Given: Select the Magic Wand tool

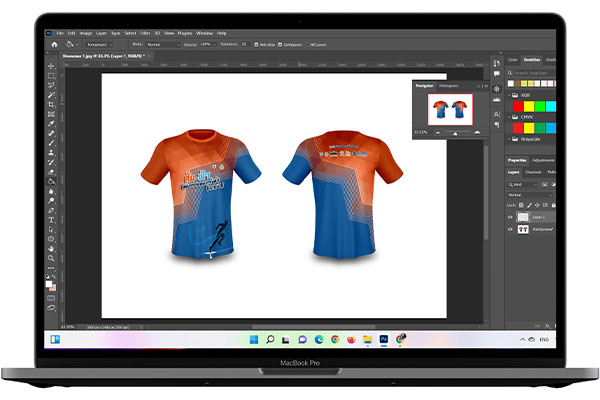Looking at the screenshot, I should click(x=51, y=95).
